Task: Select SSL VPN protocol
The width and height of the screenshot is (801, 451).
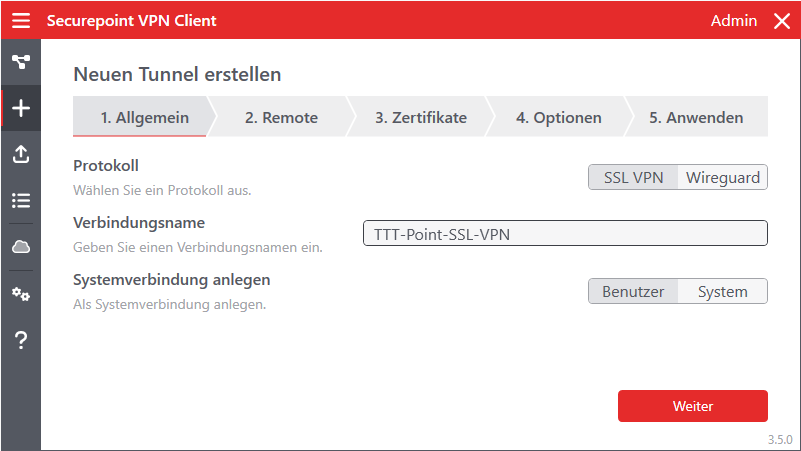Action: [x=633, y=178]
